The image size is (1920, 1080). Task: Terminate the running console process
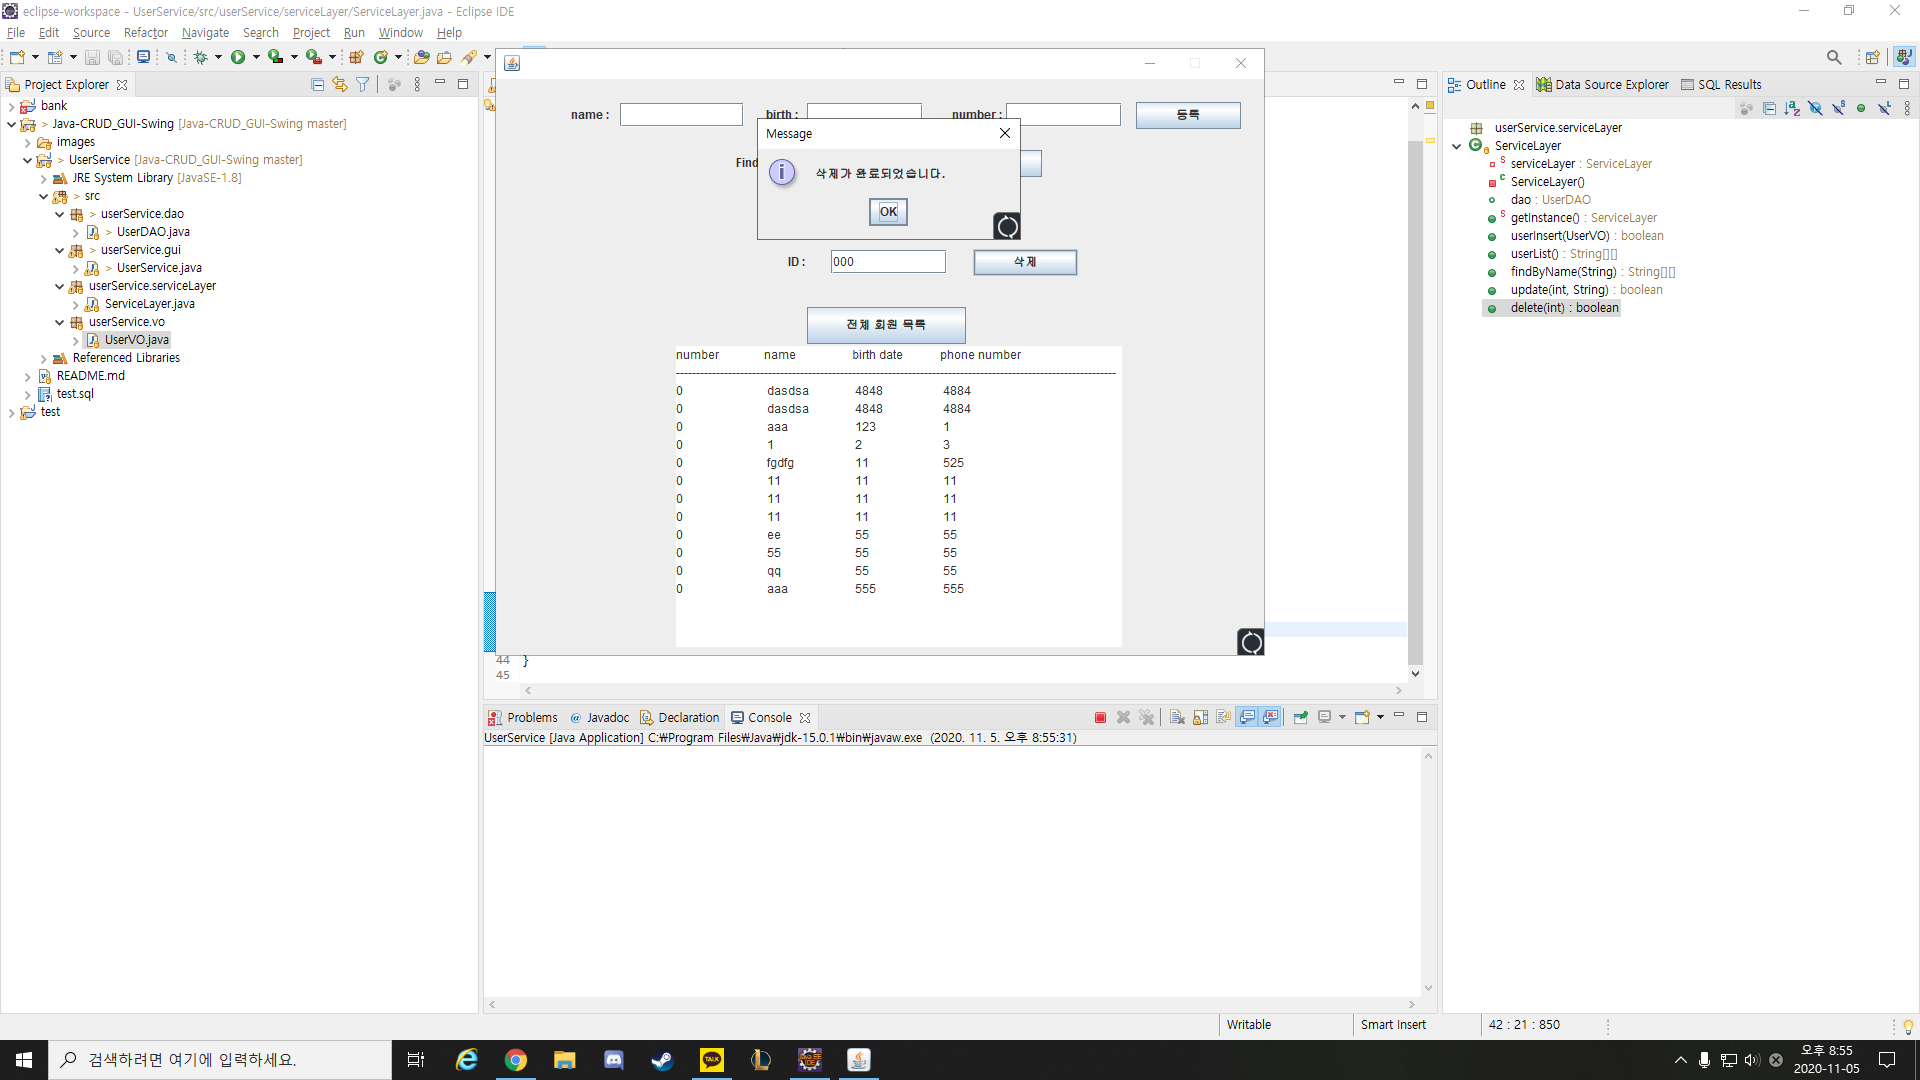click(x=1100, y=718)
